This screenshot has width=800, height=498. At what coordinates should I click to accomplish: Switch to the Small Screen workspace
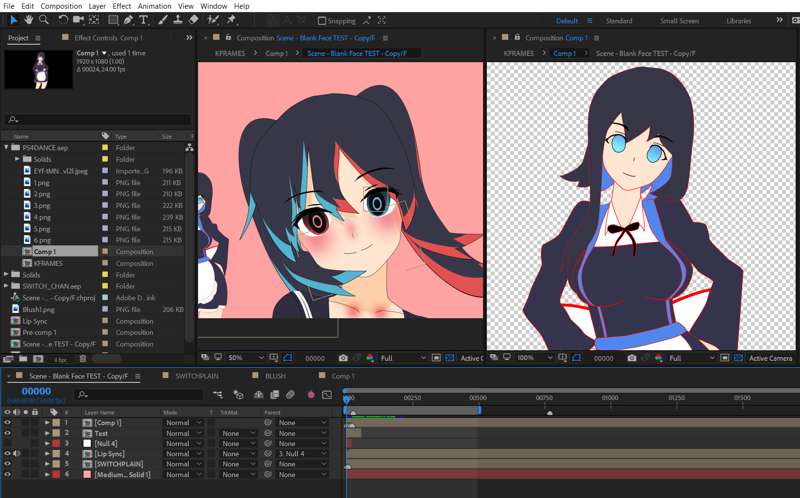[679, 21]
